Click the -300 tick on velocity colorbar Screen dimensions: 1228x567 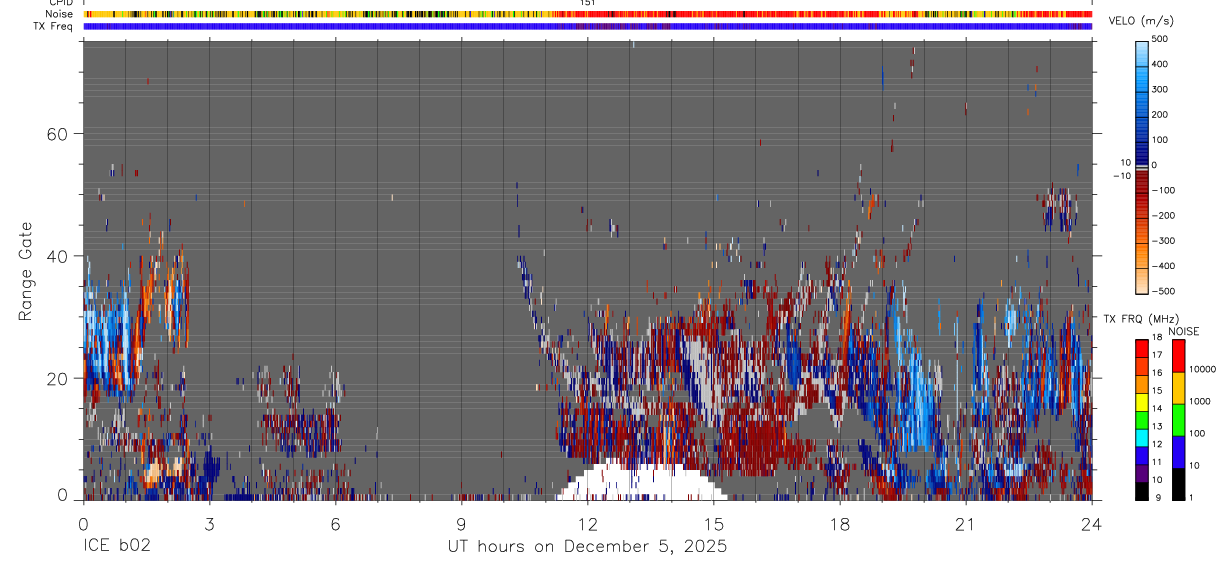pos(1162,241)
